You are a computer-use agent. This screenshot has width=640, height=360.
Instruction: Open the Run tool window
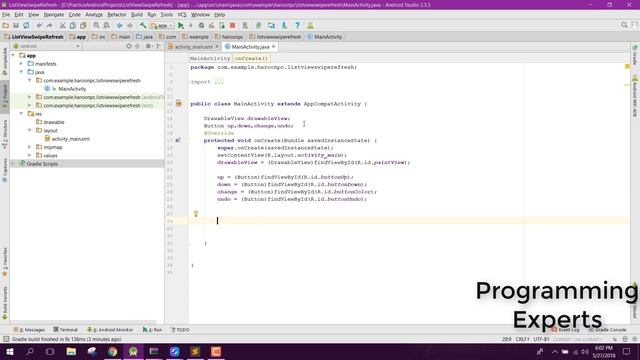152,330
